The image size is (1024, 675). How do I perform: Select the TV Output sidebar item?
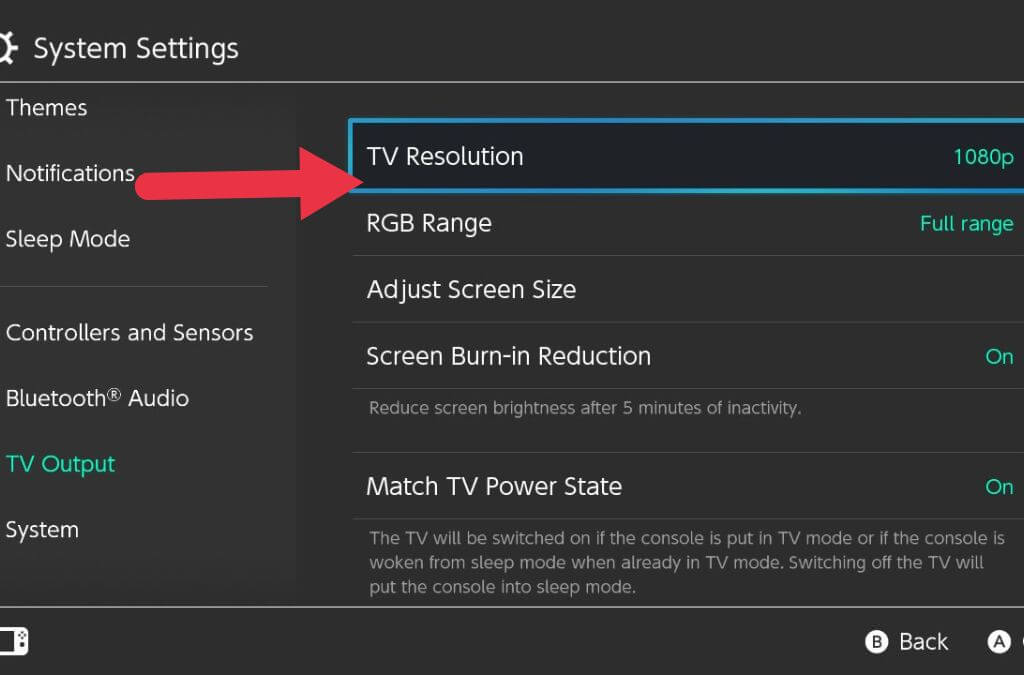click(x=60, y=464)
